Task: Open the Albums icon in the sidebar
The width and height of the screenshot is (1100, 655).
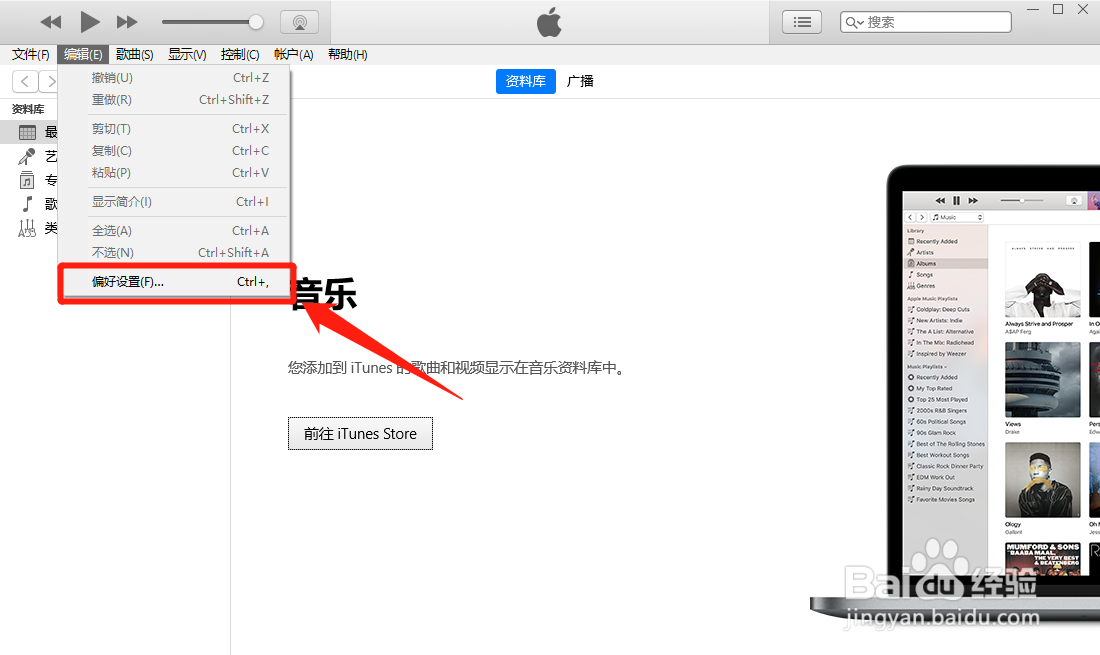Action: [27, 180]
